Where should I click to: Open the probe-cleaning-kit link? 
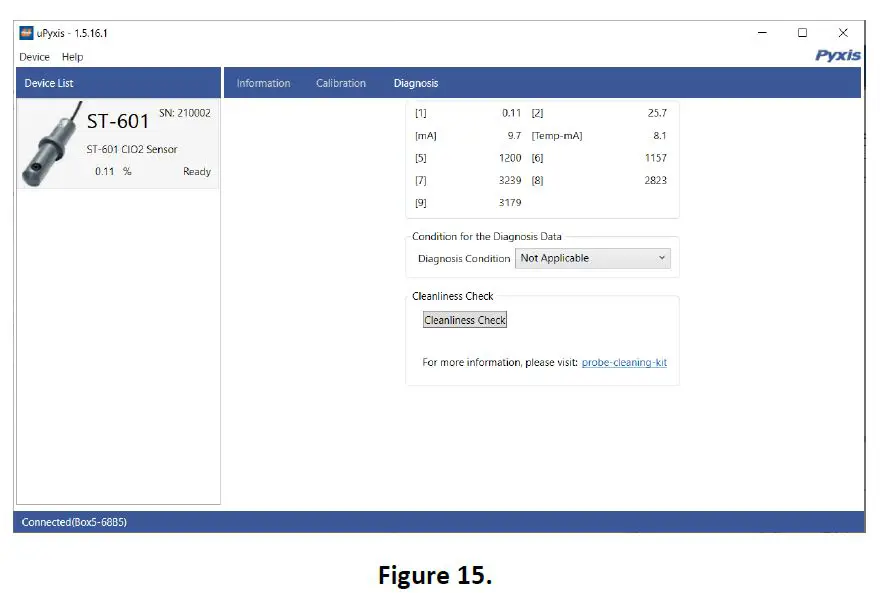624,363
